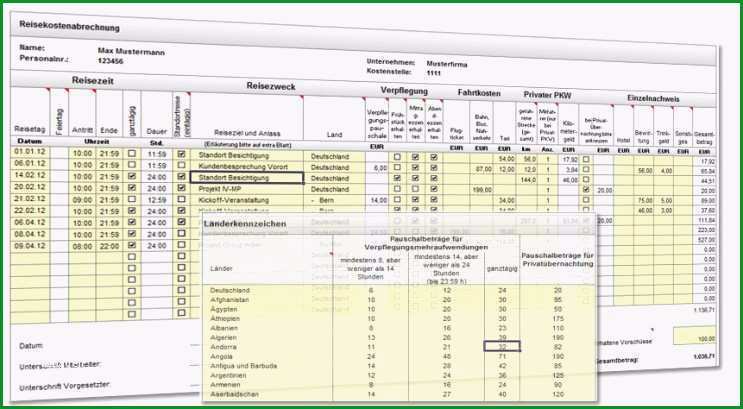Image resolution: width=743 pixels, height=409 pixels.
Task: Toggle Privatübernachtung checkbox in 20.02.12 row
Action: click(586, 190)
